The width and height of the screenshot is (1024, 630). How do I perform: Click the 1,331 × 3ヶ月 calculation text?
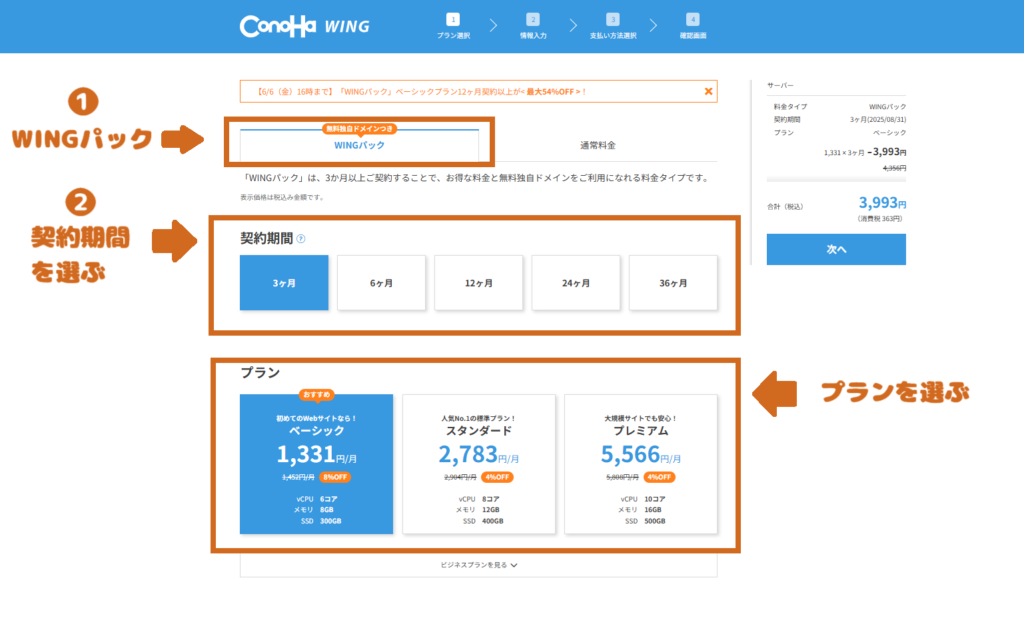[844, 153]
